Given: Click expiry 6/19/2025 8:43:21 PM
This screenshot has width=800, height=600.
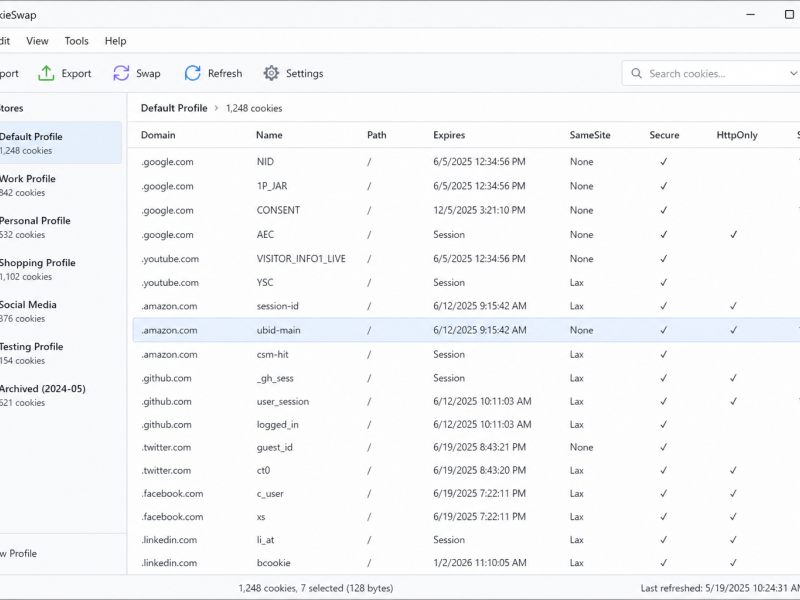Looking at the screenshot, I should click(480, 447).
